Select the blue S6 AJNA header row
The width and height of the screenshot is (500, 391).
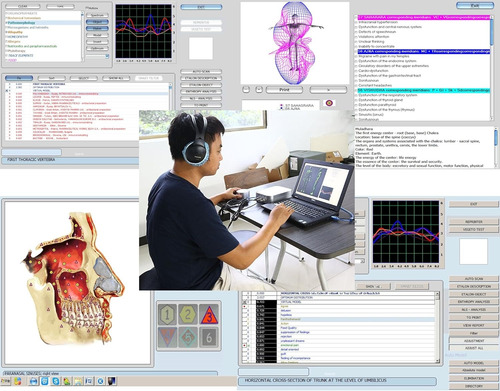[x=424, y=51]
